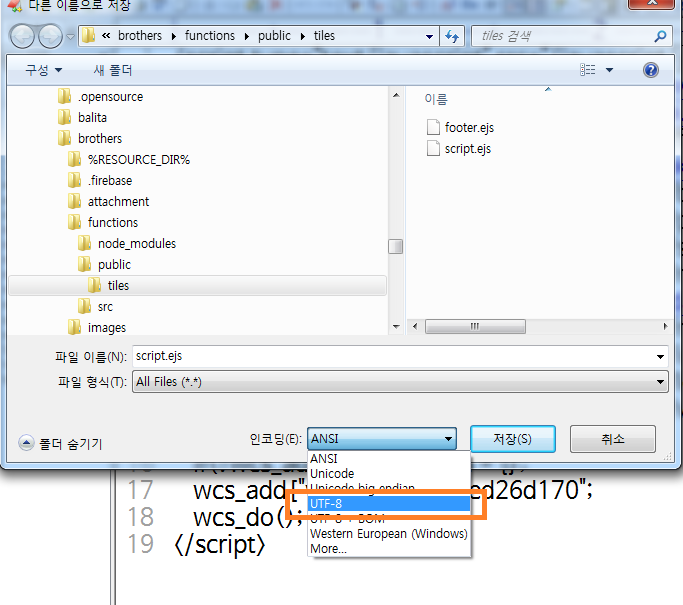The width and height of the screenshot is (683, 605).
Task: Click the tree scrollbar up arrow
Action: [x=396, y=95]
